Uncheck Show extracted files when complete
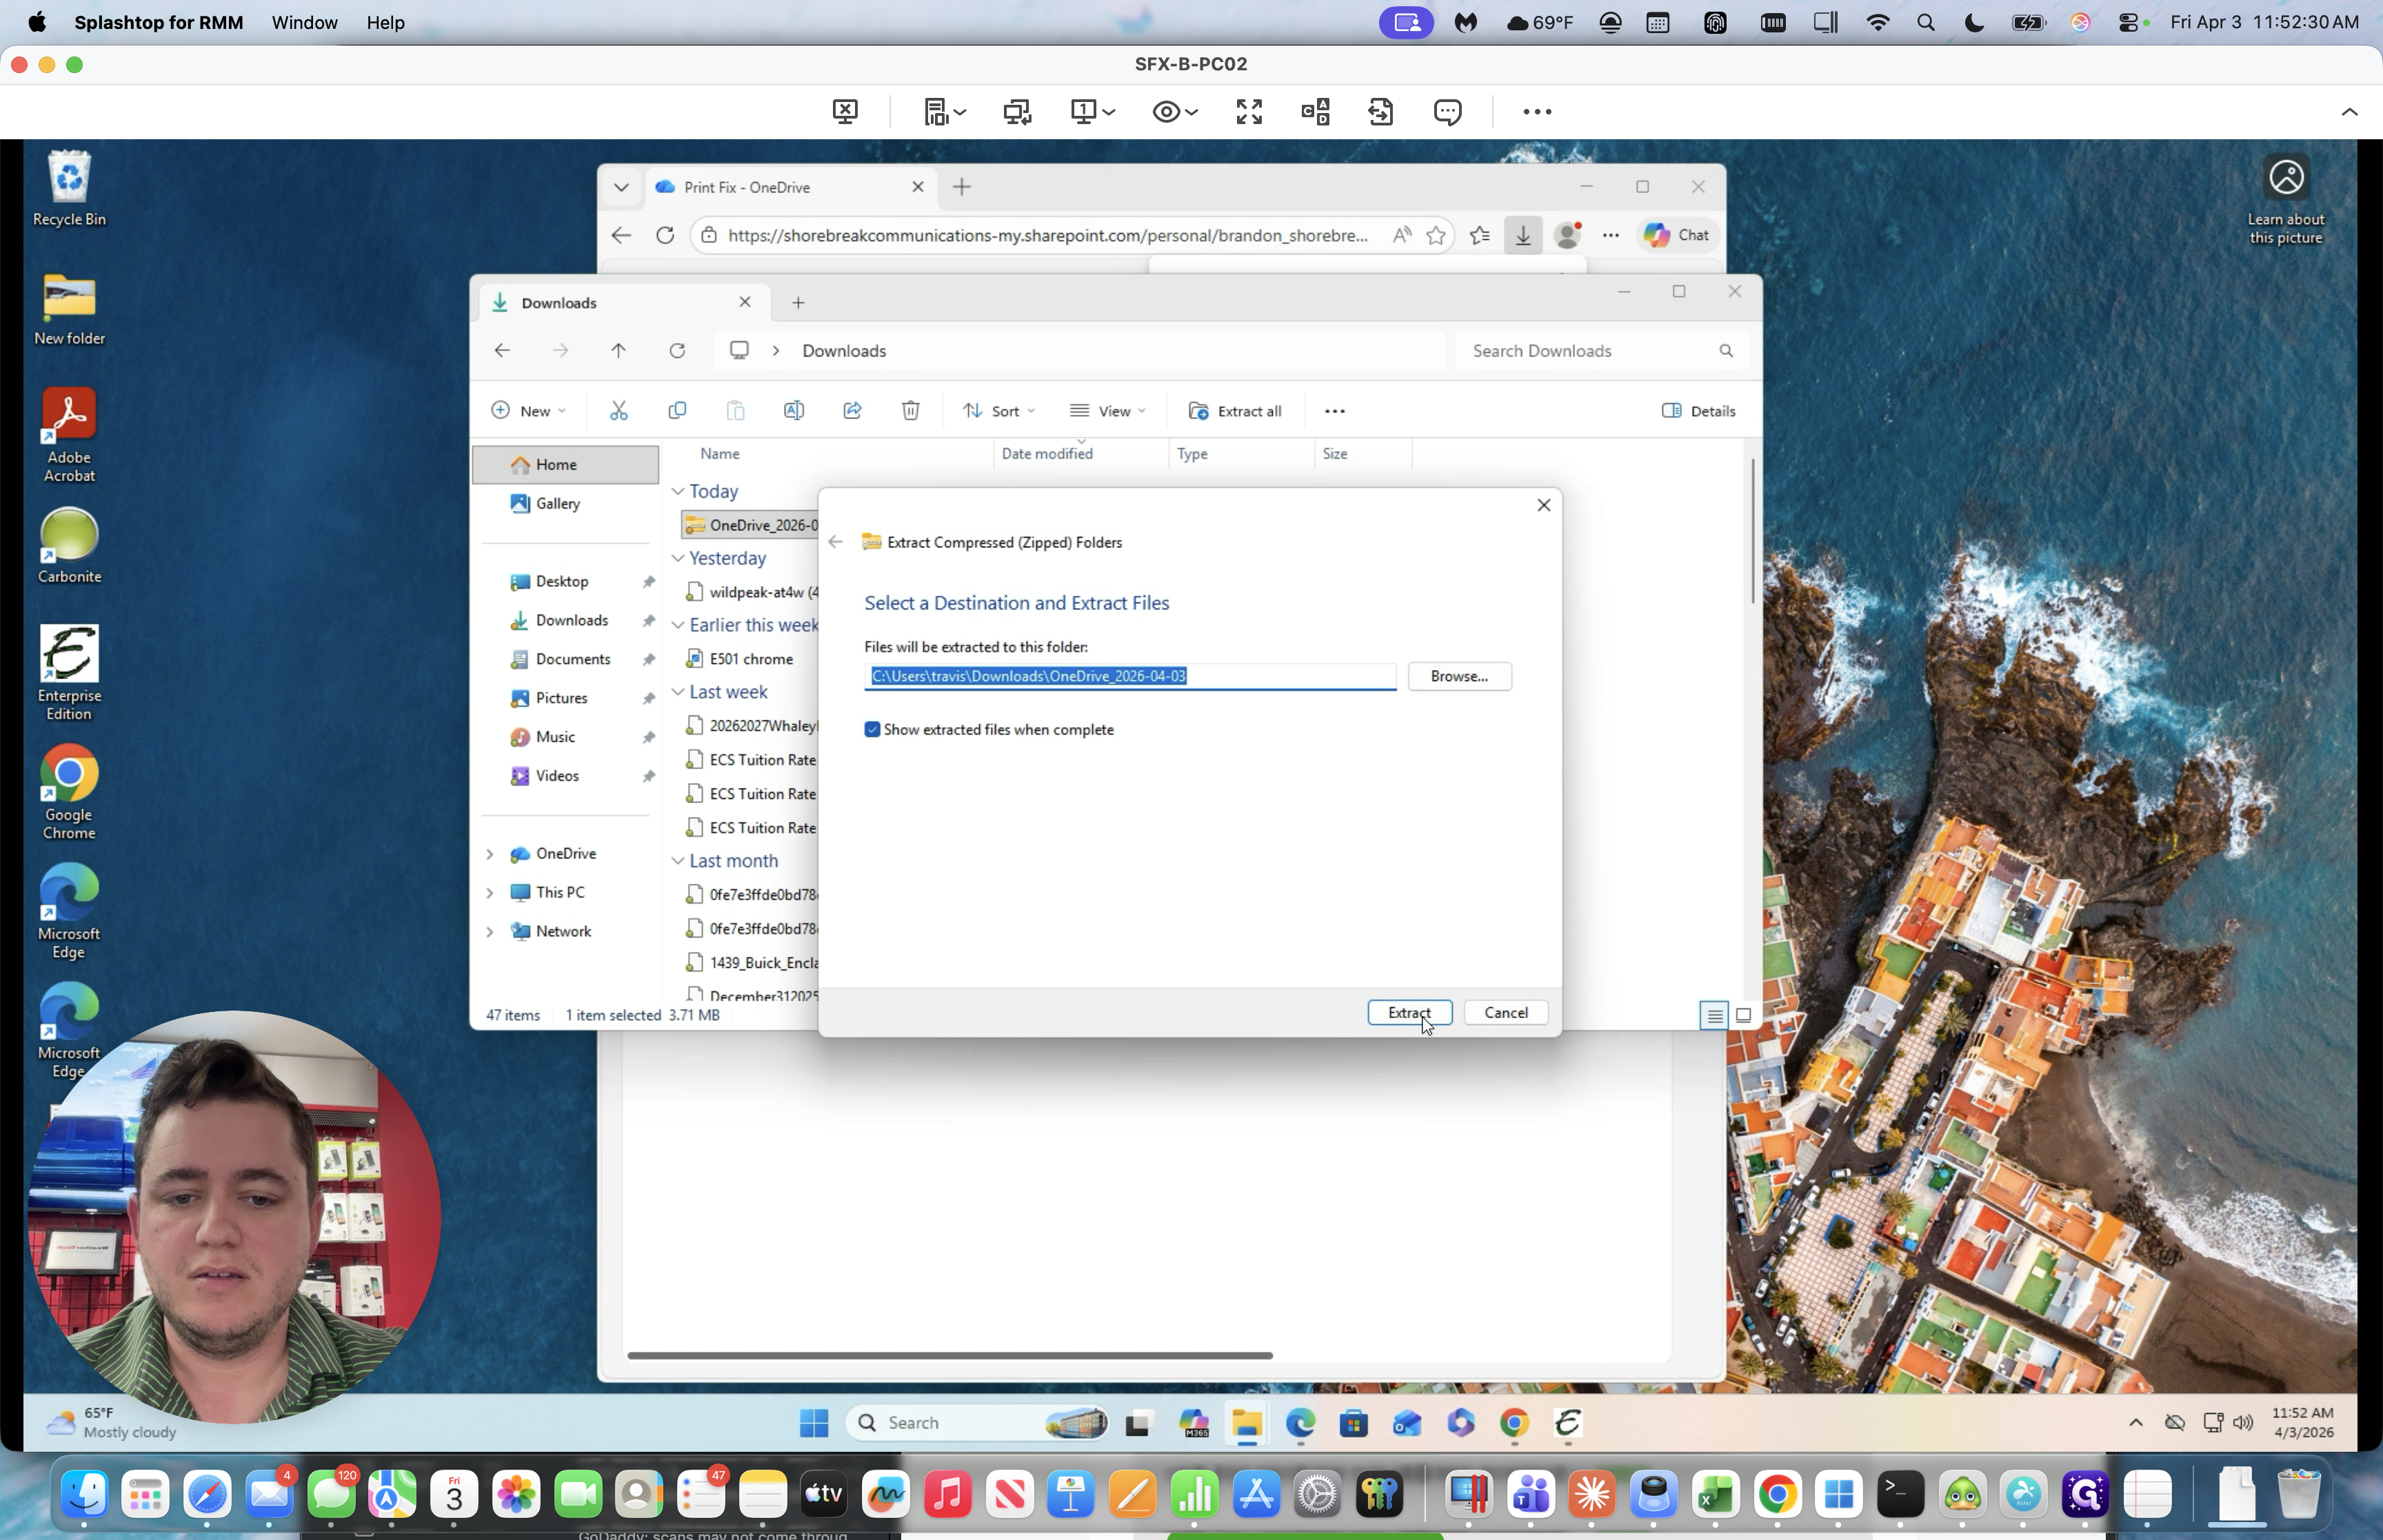2383x1540 pixels. [872, 730]
